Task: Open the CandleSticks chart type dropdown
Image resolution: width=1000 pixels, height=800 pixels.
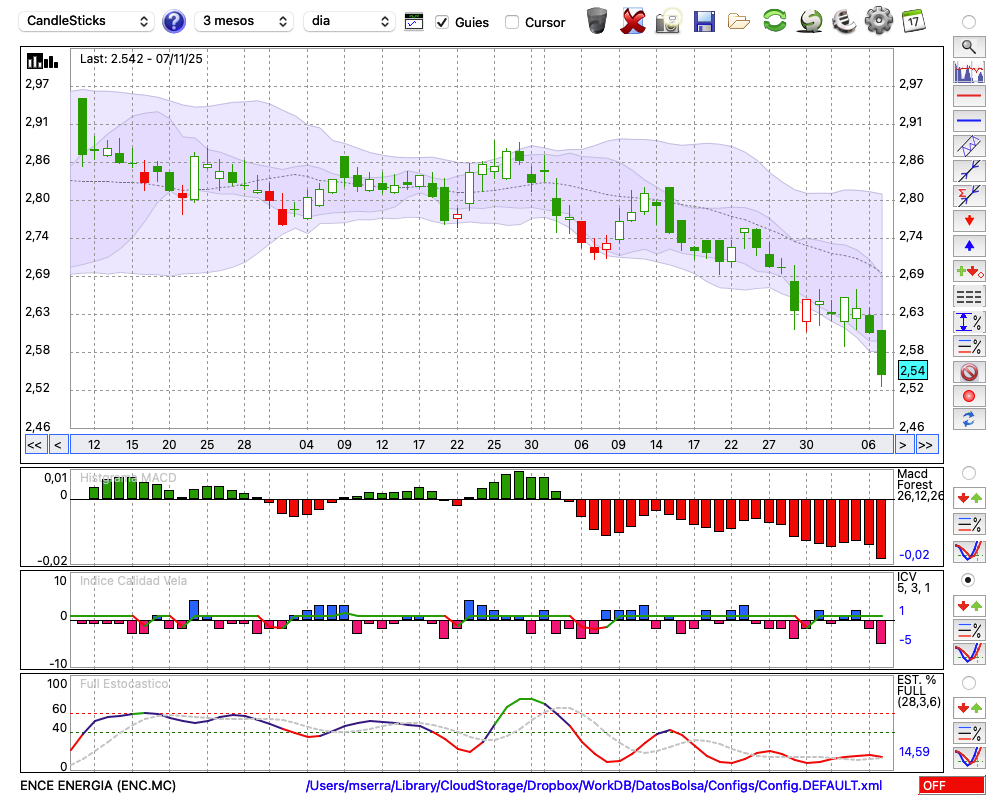Action: (88, 21)
